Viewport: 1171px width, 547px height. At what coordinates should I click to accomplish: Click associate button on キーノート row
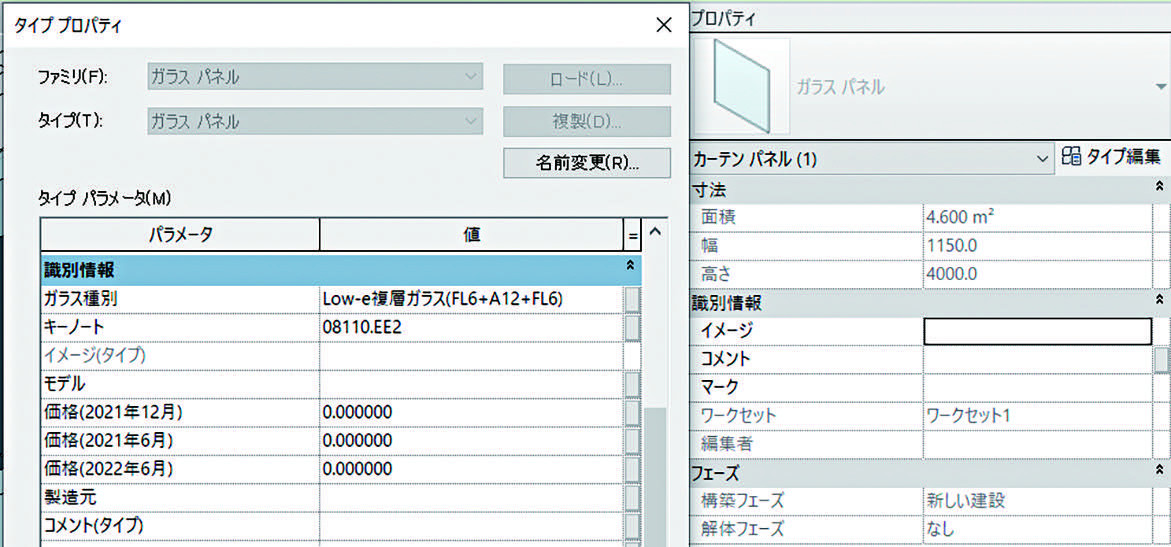pyautogui.click(x=633, y=327)
